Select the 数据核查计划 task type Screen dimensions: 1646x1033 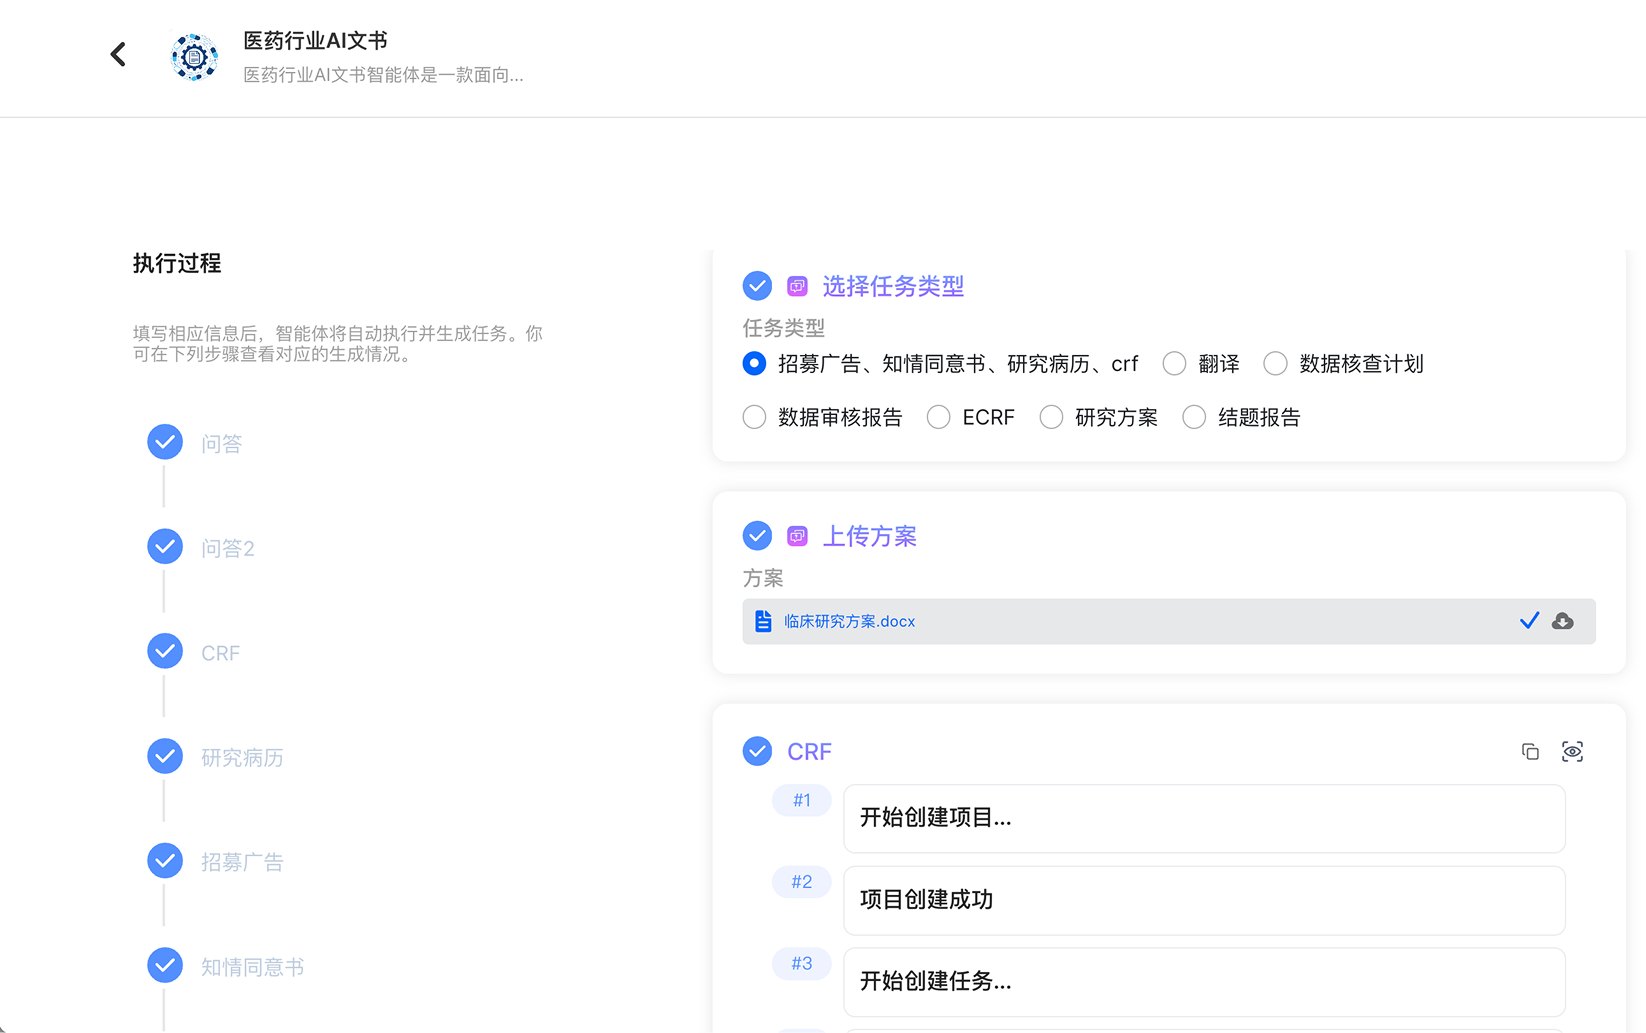click(1275, 363)
